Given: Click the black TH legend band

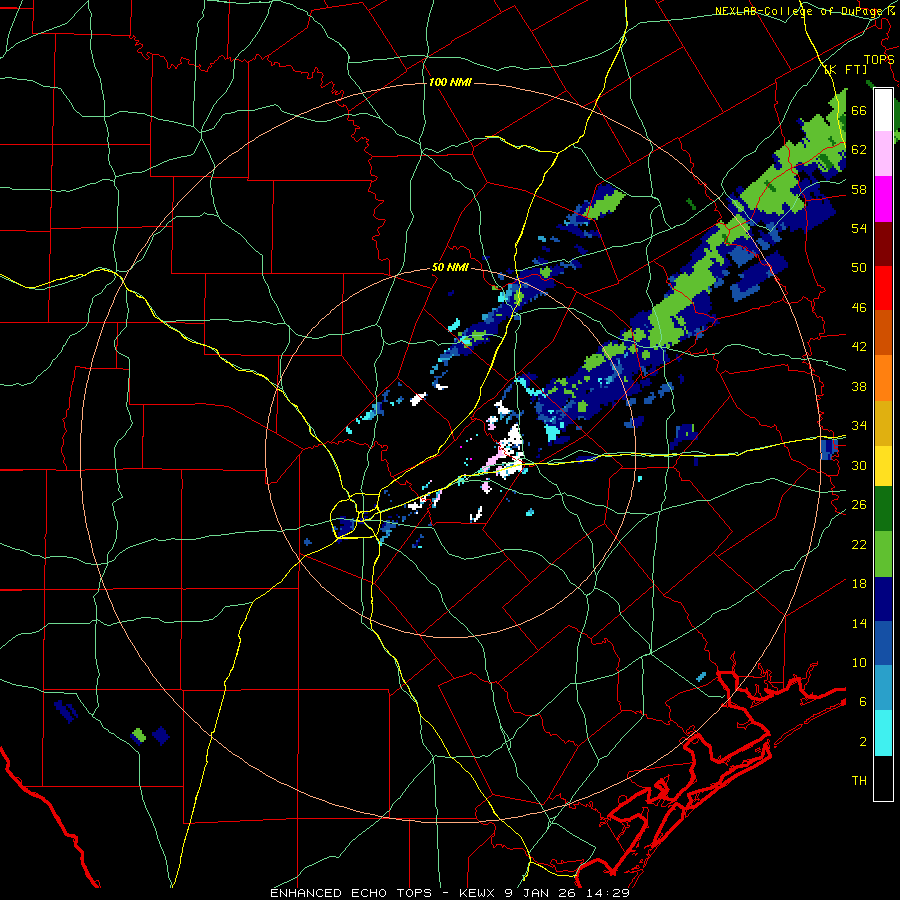Looking at the screenshot, I should [x=883, y=778].
